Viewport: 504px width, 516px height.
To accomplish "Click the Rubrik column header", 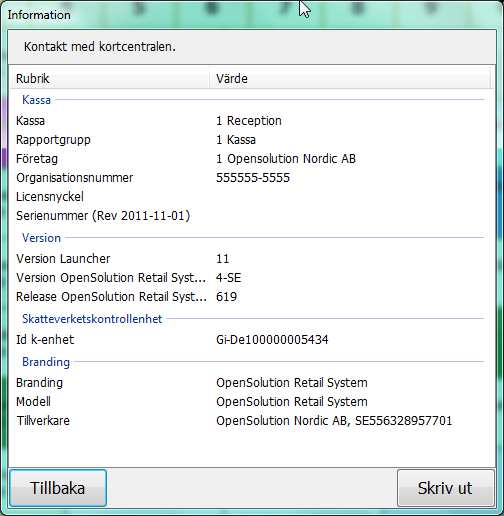I will (x=109, y=79).
